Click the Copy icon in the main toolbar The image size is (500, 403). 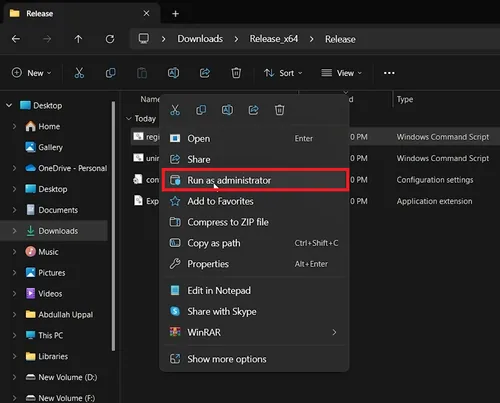(111, 73)
